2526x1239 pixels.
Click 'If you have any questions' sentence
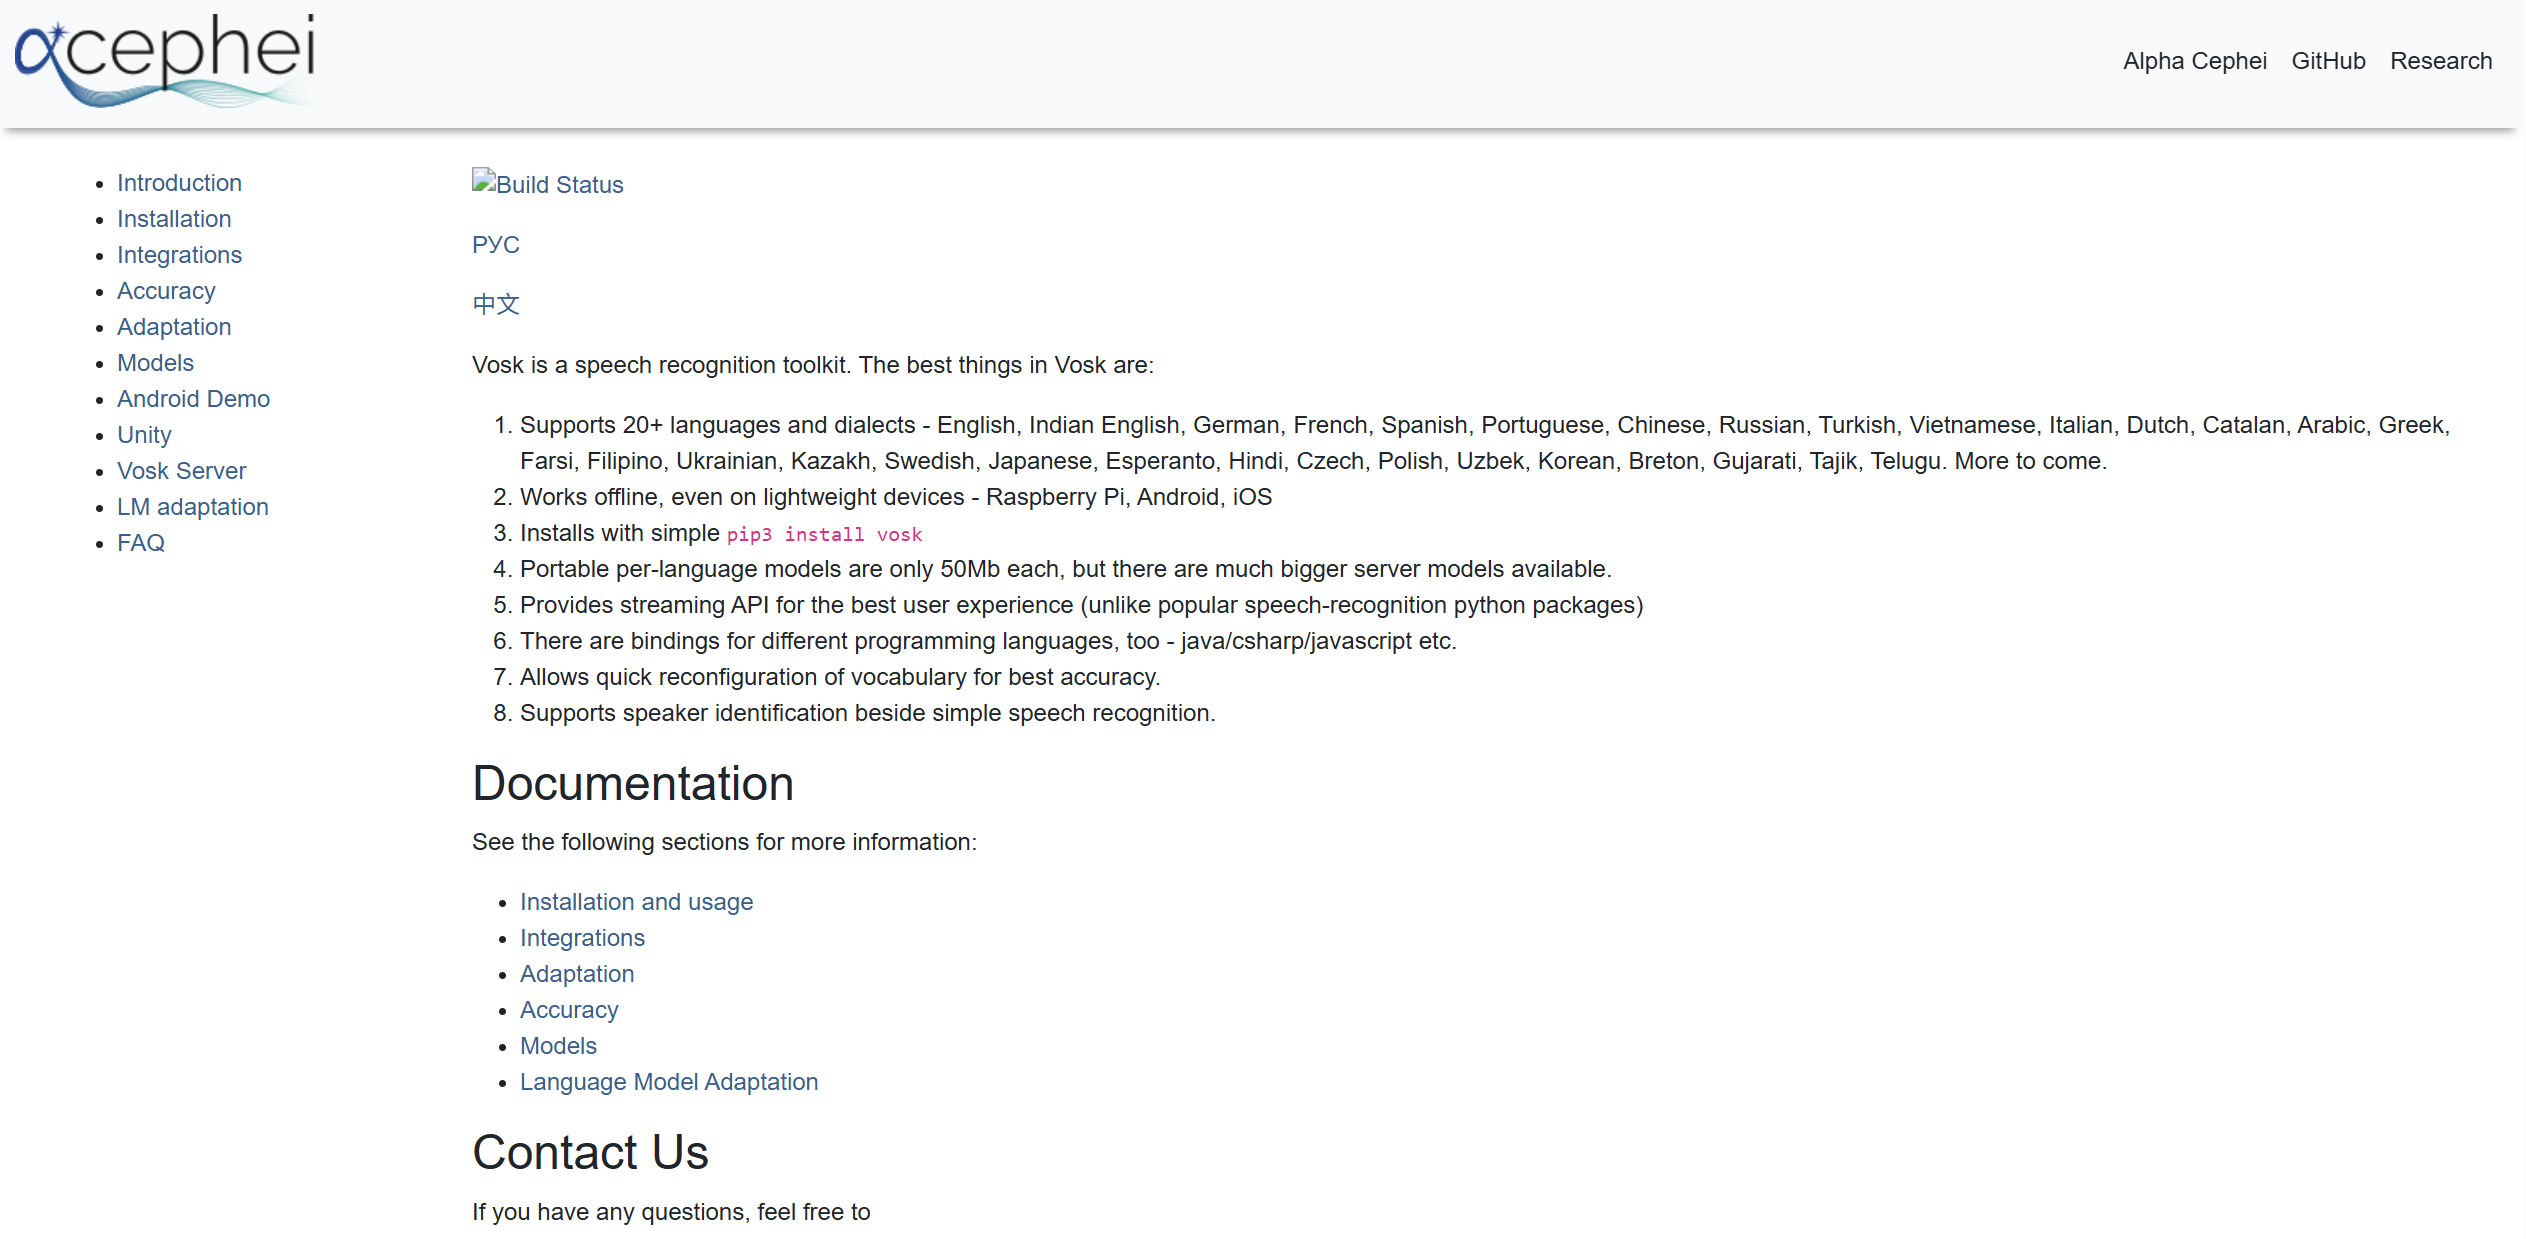click(671, 1212)
